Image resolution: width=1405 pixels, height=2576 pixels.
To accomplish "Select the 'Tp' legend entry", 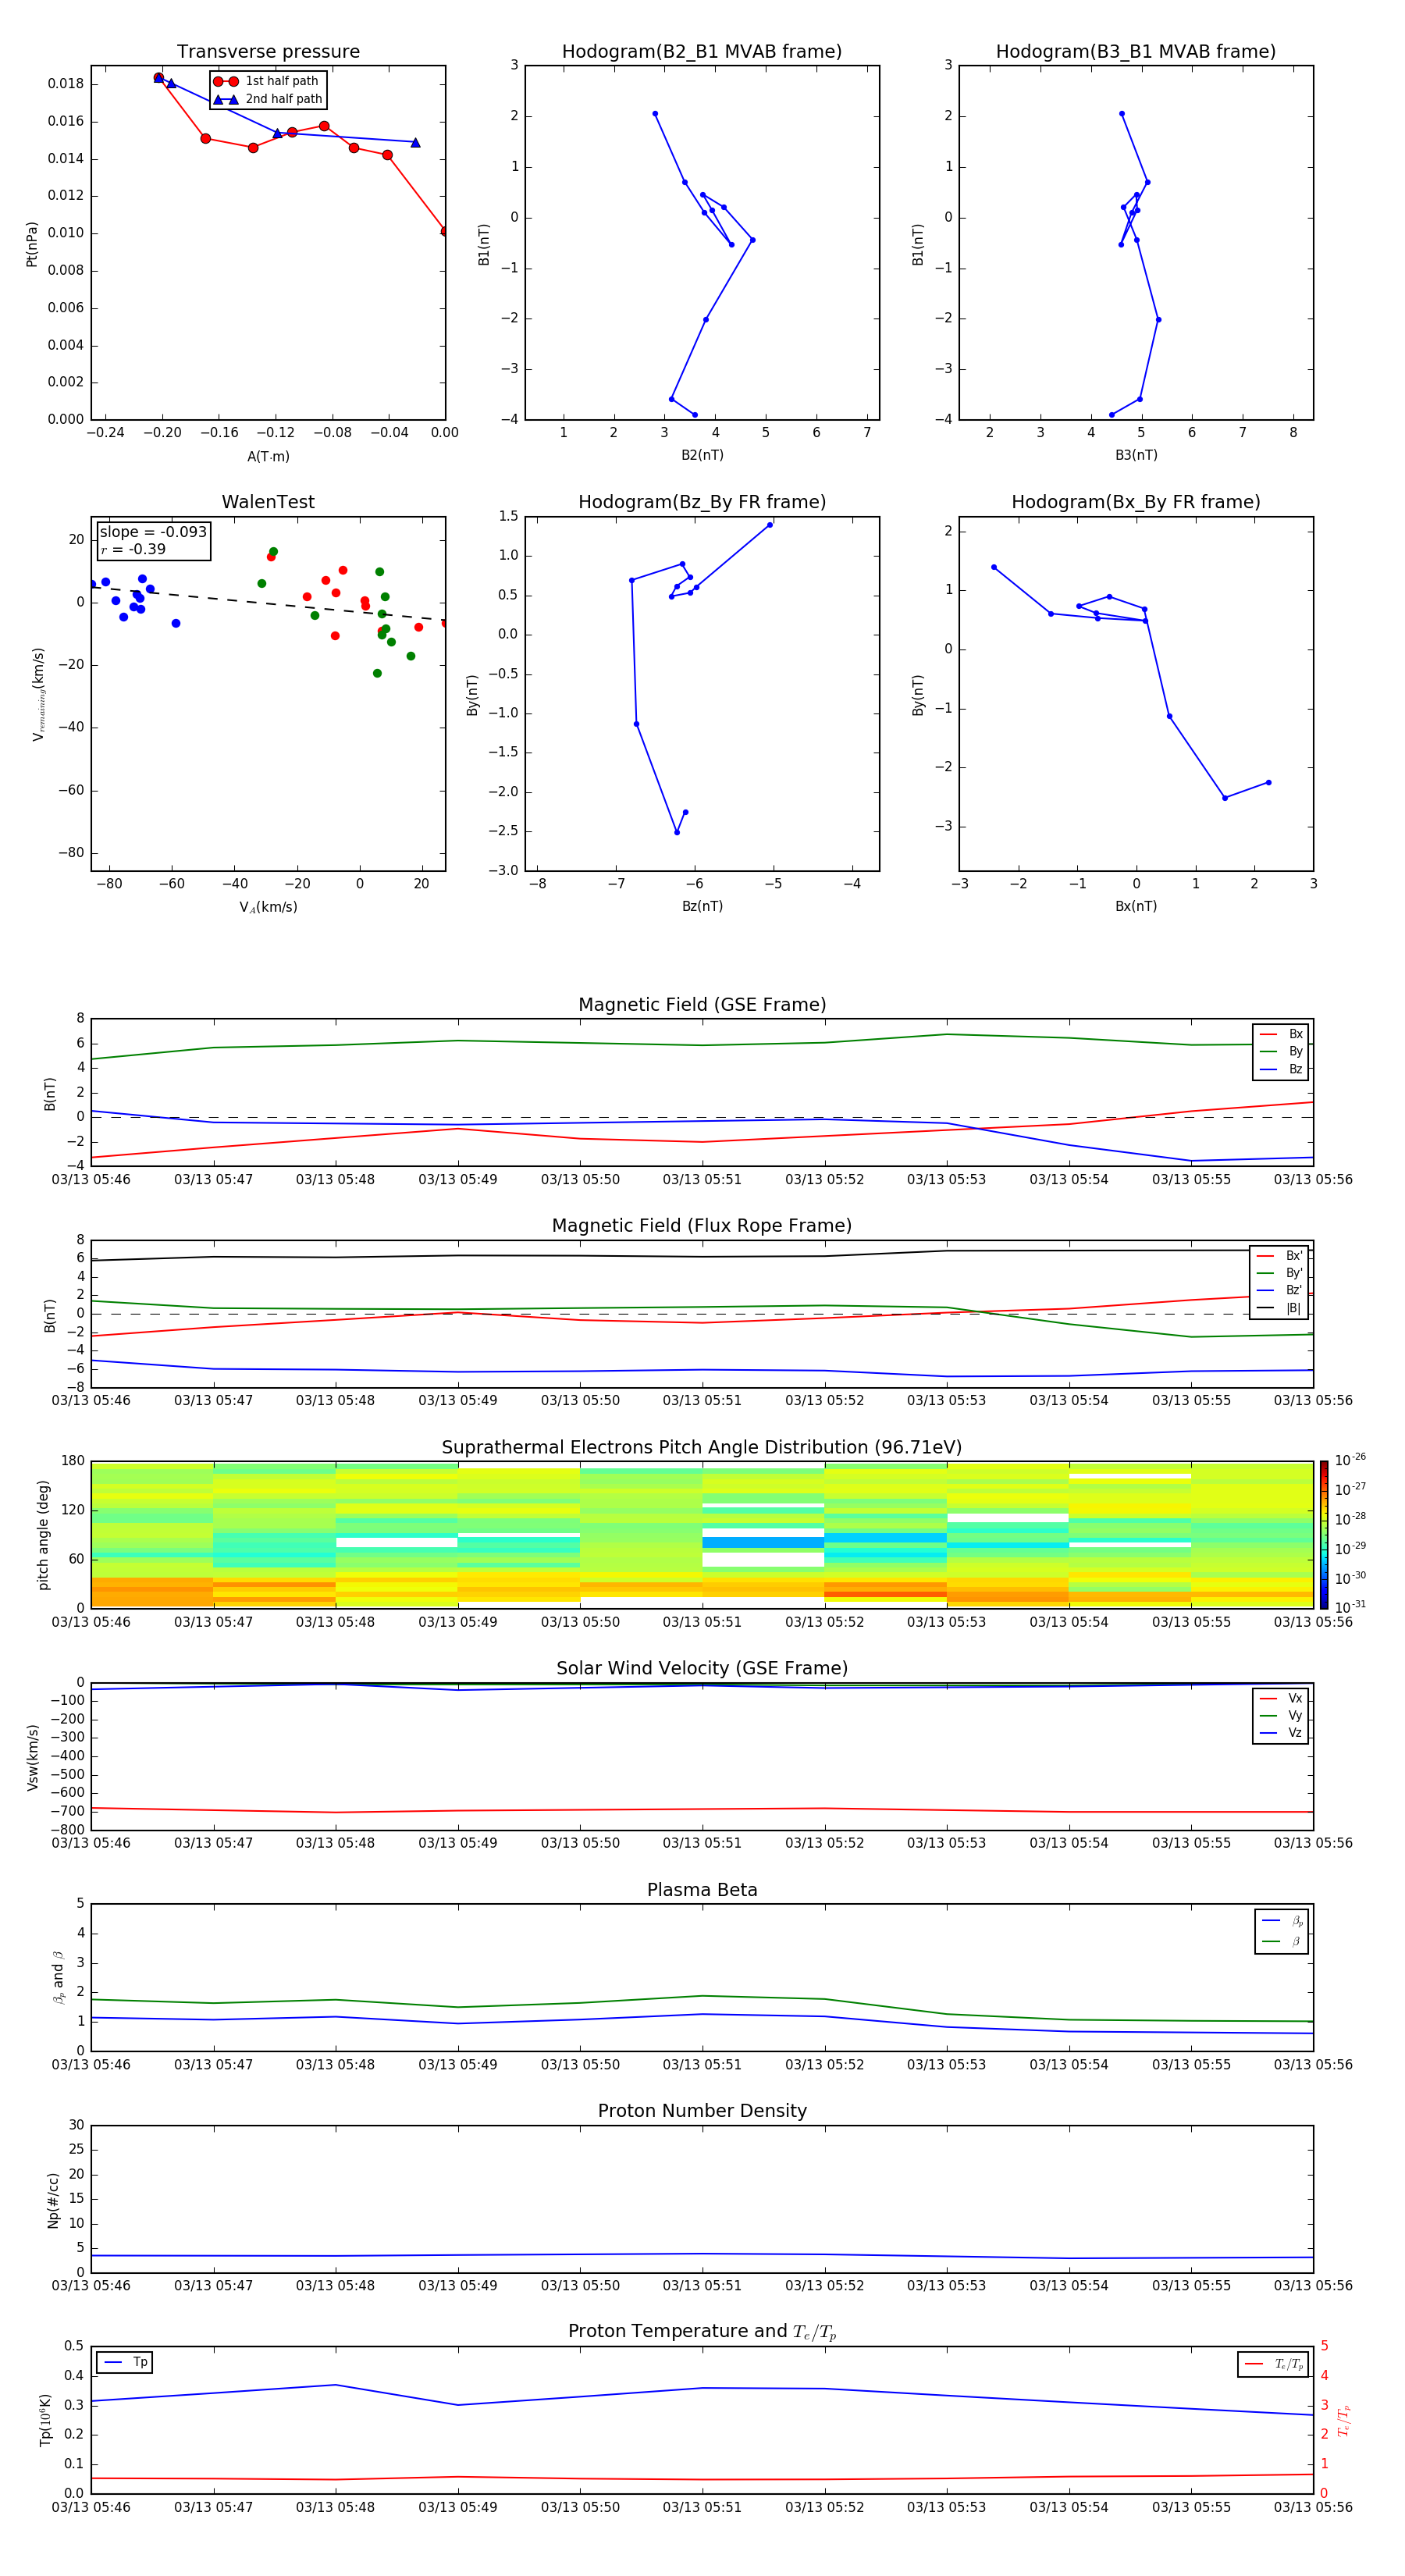I will (x=125, y=2362).
